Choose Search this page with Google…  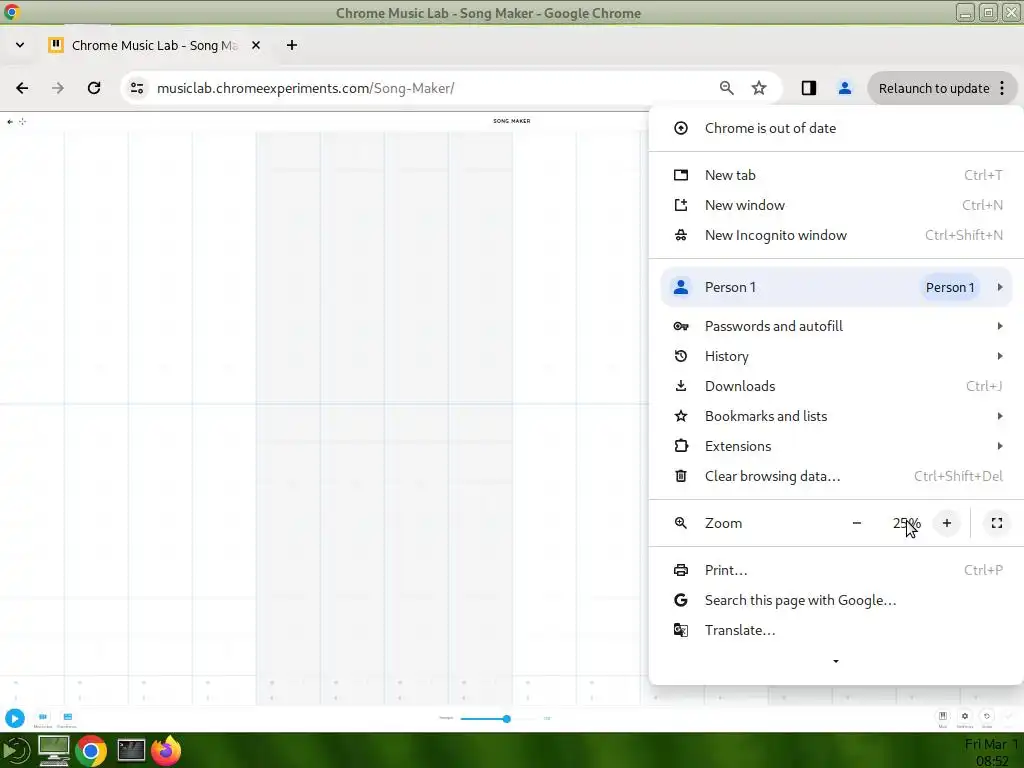click(x=836, y=600)
